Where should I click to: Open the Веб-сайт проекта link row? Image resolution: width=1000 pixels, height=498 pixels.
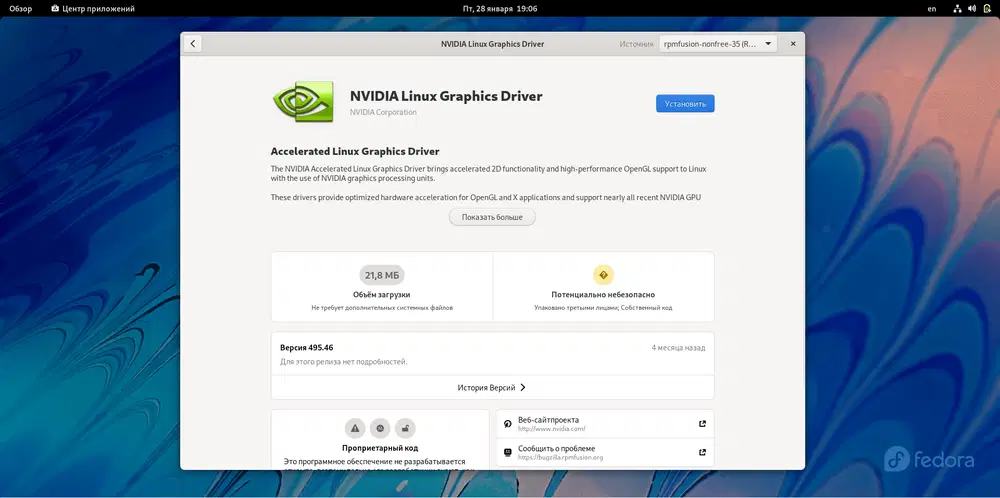(x=605, y=424)
